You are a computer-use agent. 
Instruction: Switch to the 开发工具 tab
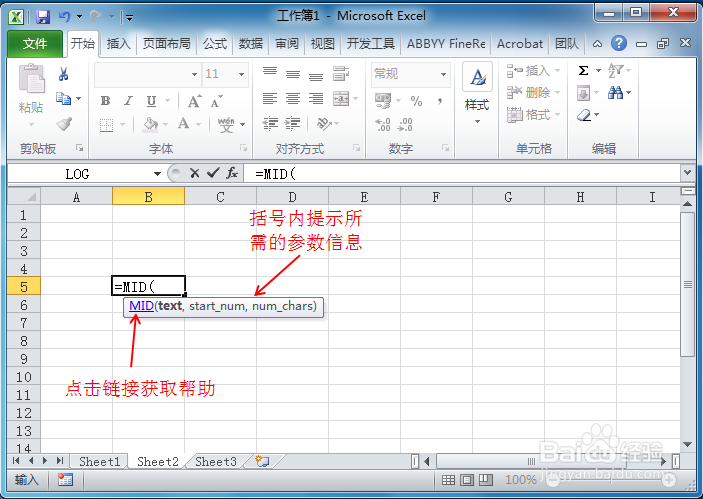(x=370, y=44)
